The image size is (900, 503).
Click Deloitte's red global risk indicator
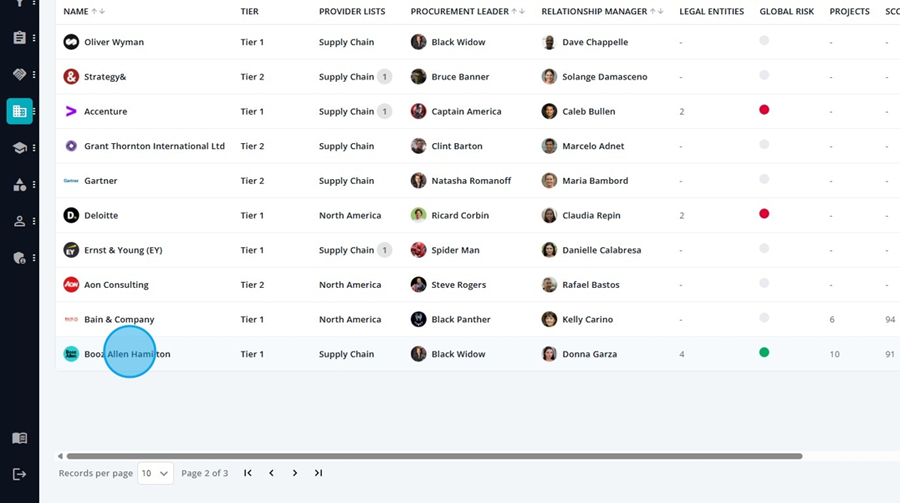click(x=764, y=214)
